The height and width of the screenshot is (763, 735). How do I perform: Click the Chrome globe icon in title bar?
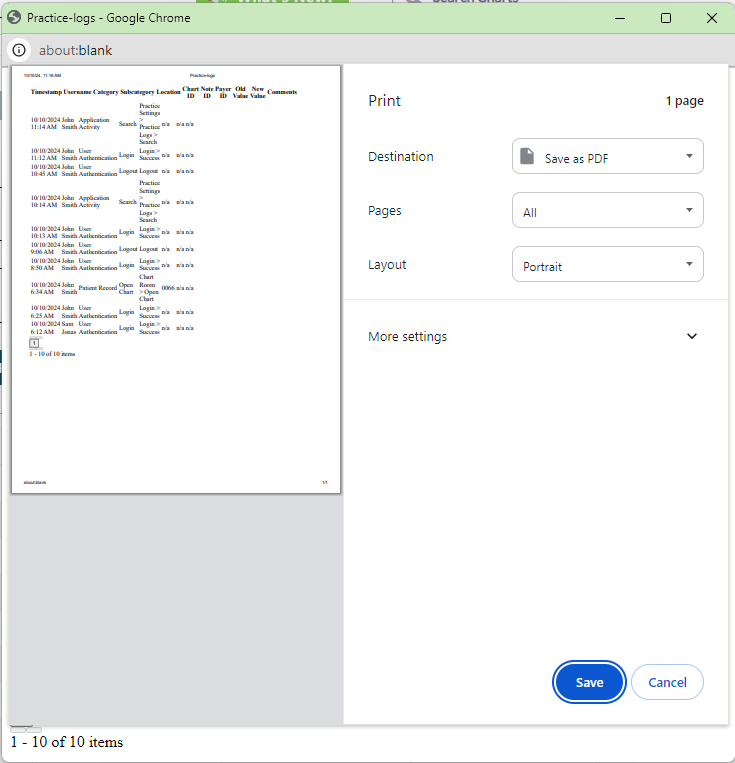pyautogui.click(x=14, y=18)
